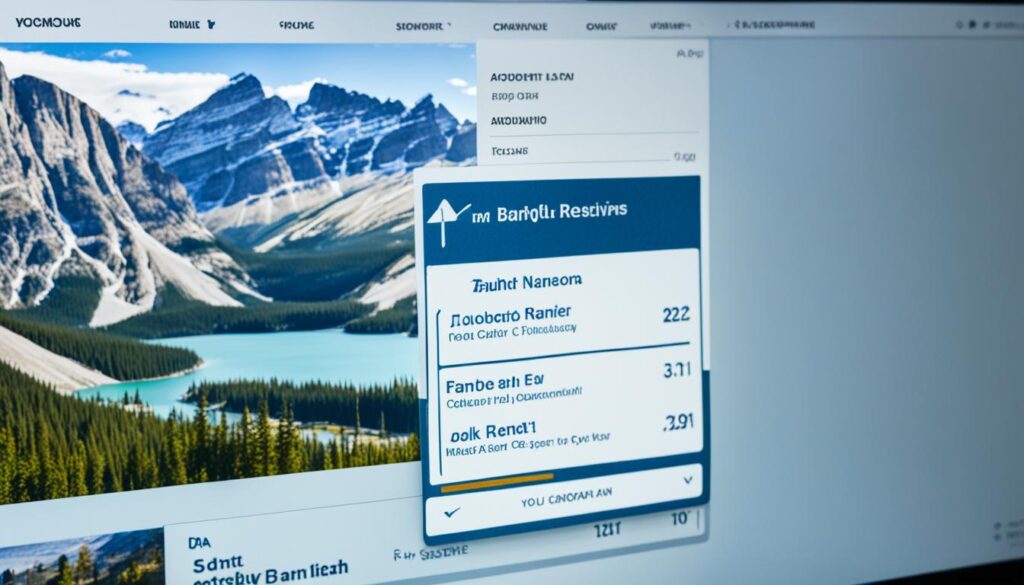
Task: Click the first bold heading in the side panel
Action: [532, 77]
